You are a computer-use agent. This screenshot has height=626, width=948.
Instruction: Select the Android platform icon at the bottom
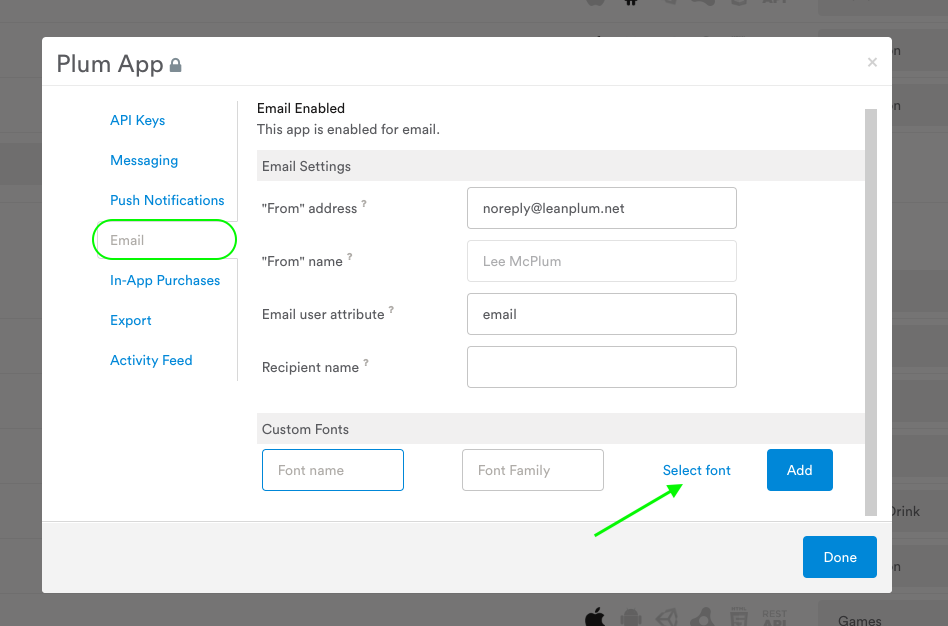pyautogui.click(x=629, y=616)
